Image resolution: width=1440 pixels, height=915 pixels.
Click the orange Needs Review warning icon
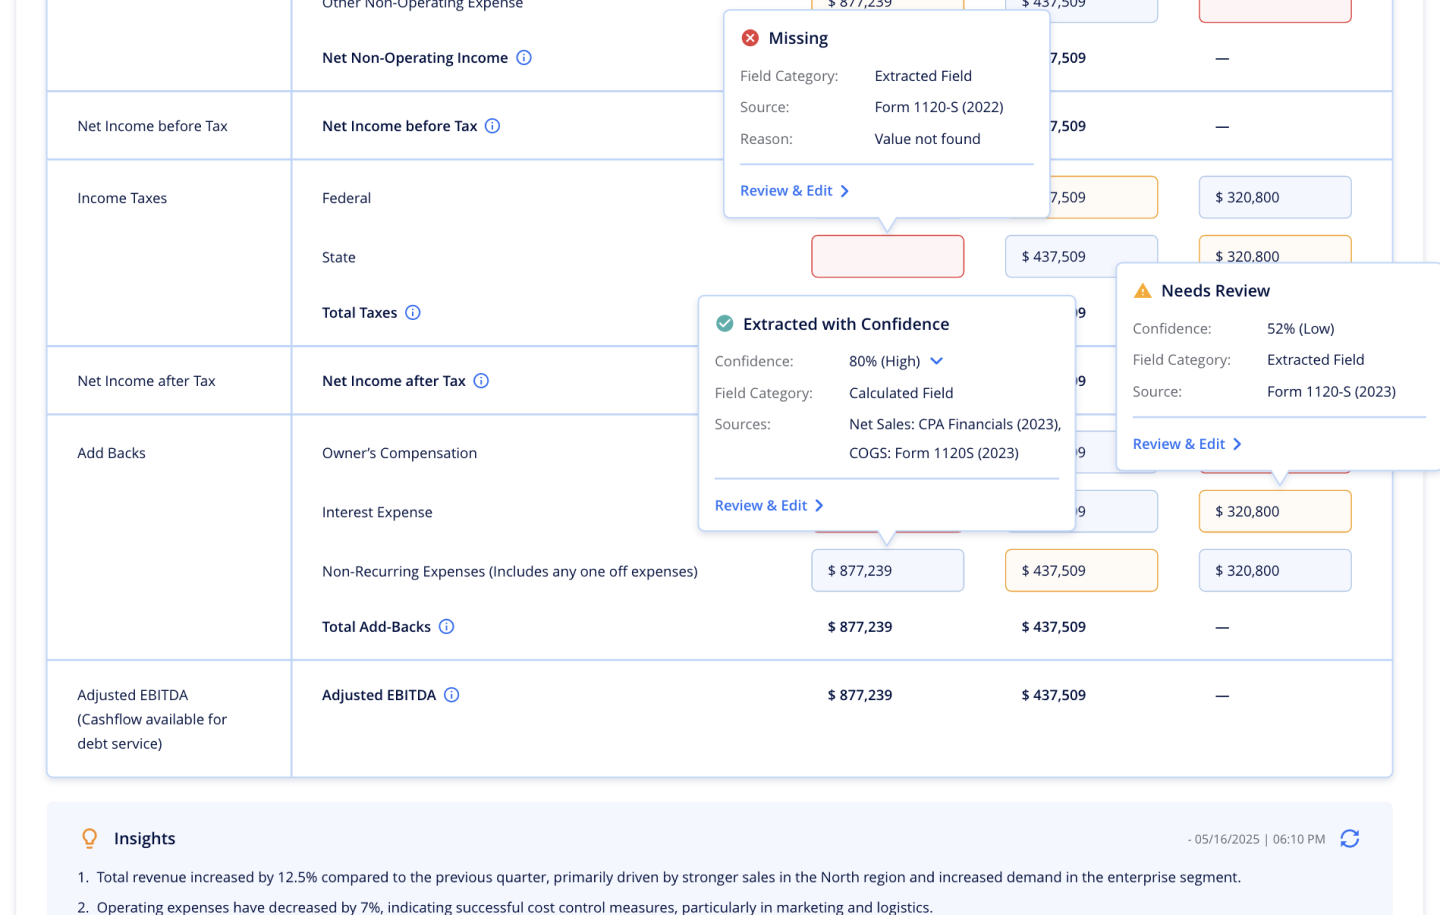(x=1142, y=291)
